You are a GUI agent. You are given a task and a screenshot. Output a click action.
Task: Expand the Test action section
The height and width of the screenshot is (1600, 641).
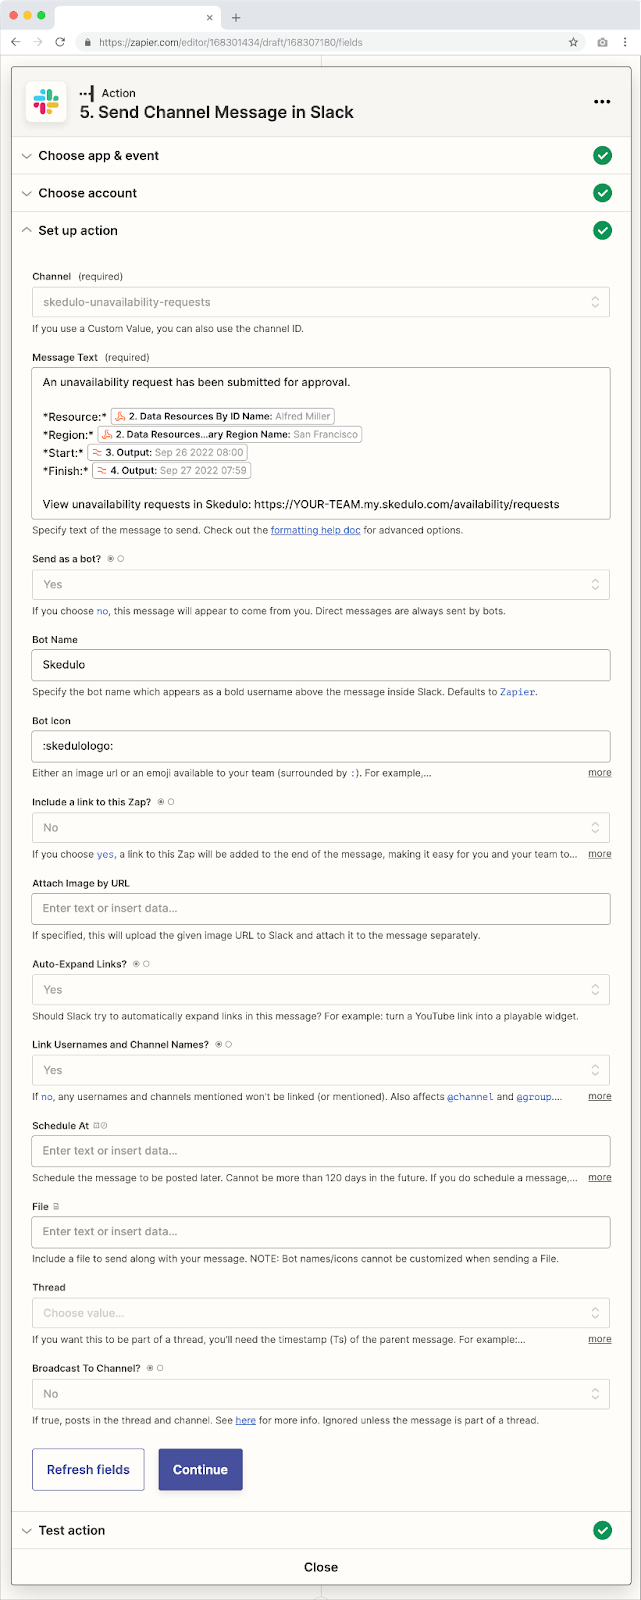[321, 1530]
